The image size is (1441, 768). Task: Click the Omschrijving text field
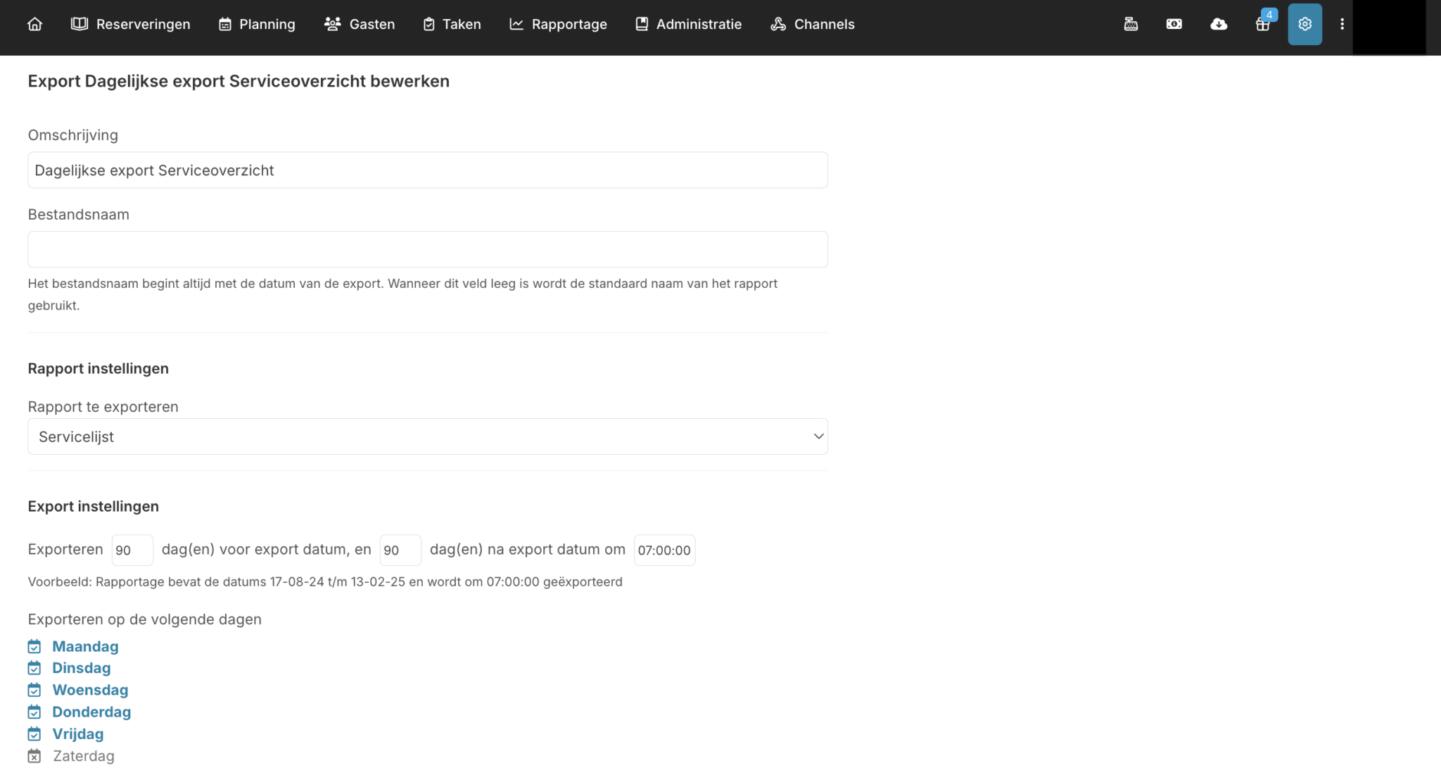(x=427, y=170)
